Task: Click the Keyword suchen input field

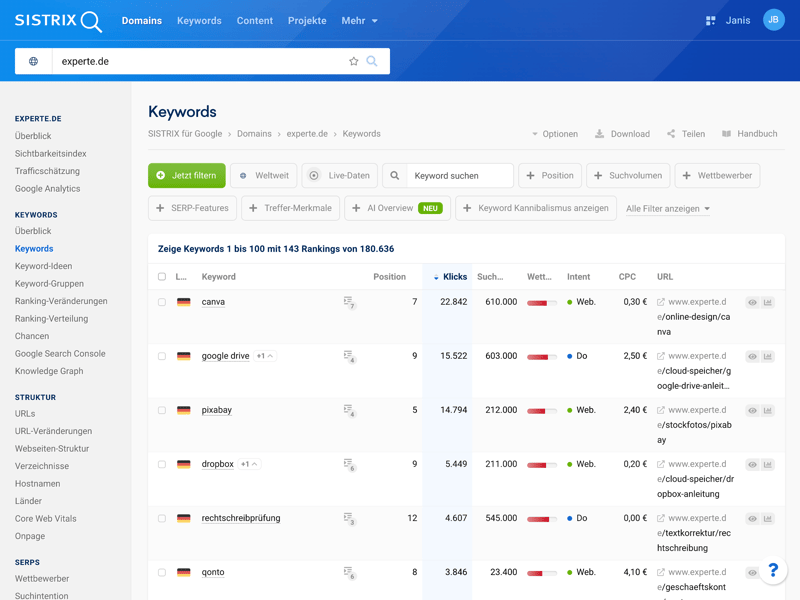Action: click(x=458, y=176)
